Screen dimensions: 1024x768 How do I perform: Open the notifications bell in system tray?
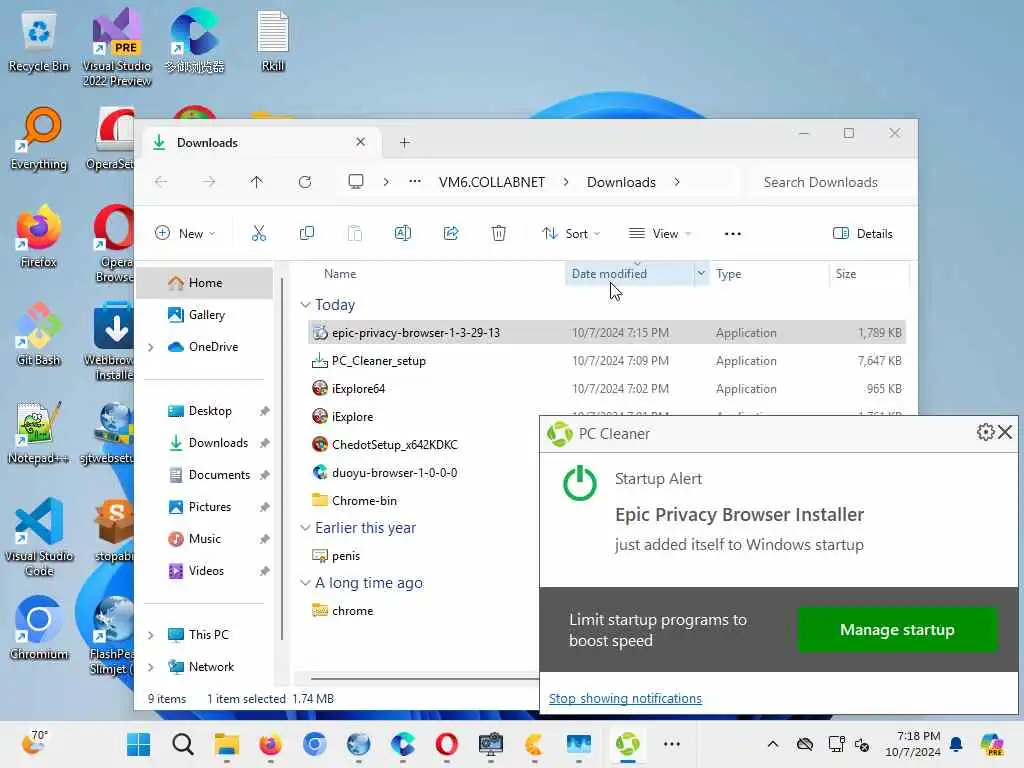[956, 744]
